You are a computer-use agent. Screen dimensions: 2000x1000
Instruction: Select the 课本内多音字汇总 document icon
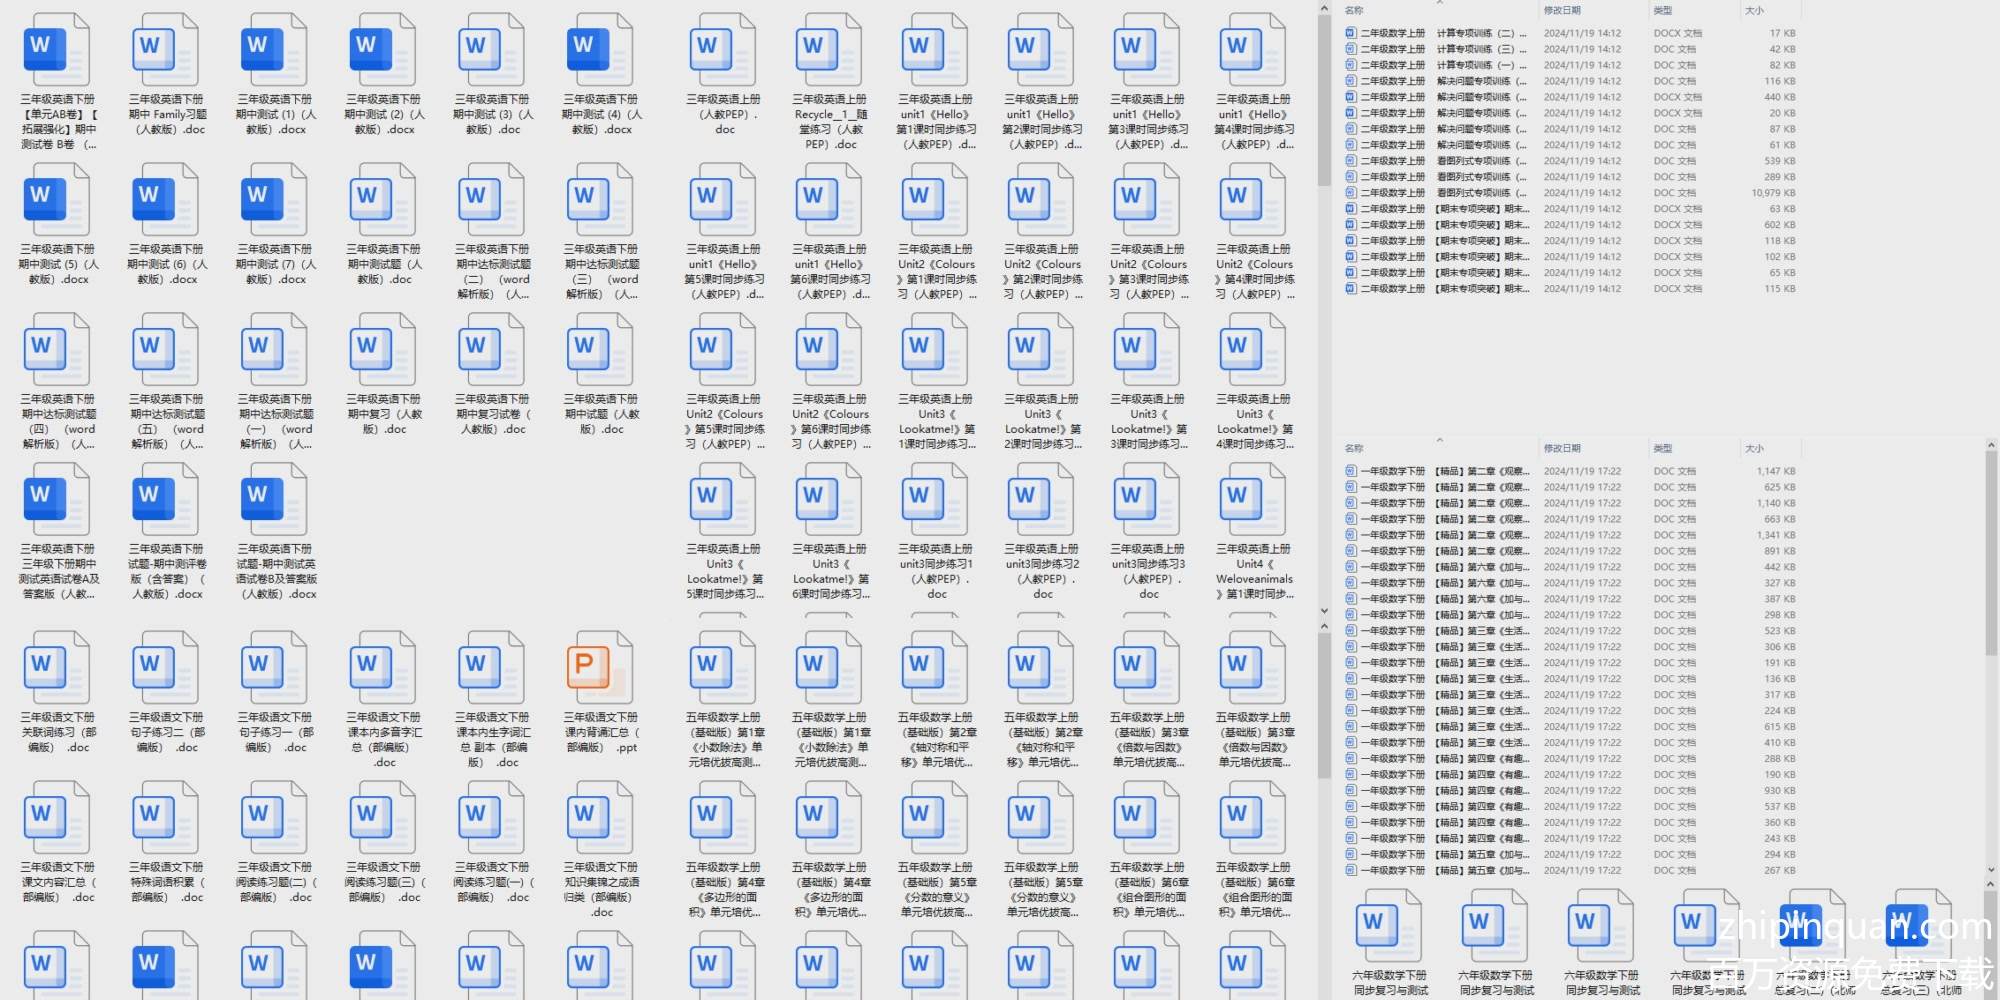383,667
